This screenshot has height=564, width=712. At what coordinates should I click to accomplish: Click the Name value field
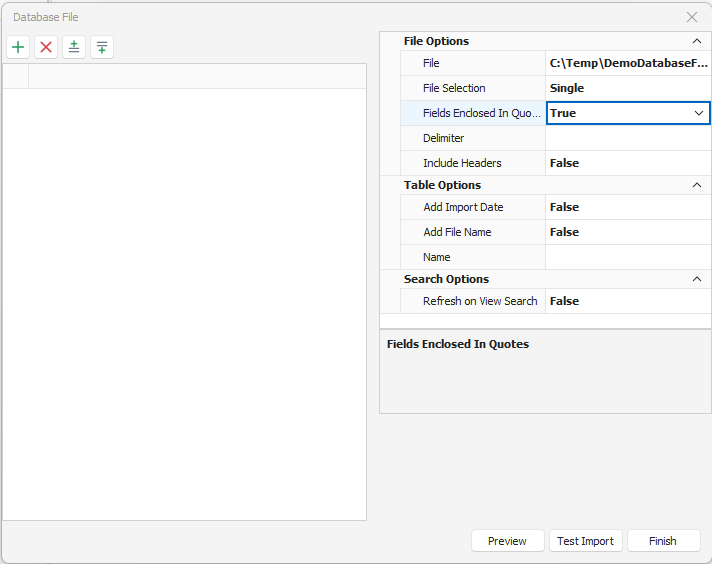[x=628, y=257]
